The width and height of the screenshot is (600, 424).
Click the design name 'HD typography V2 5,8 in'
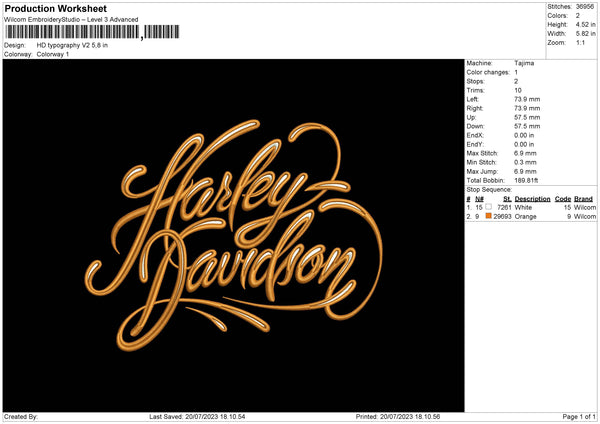coord(72,45)
